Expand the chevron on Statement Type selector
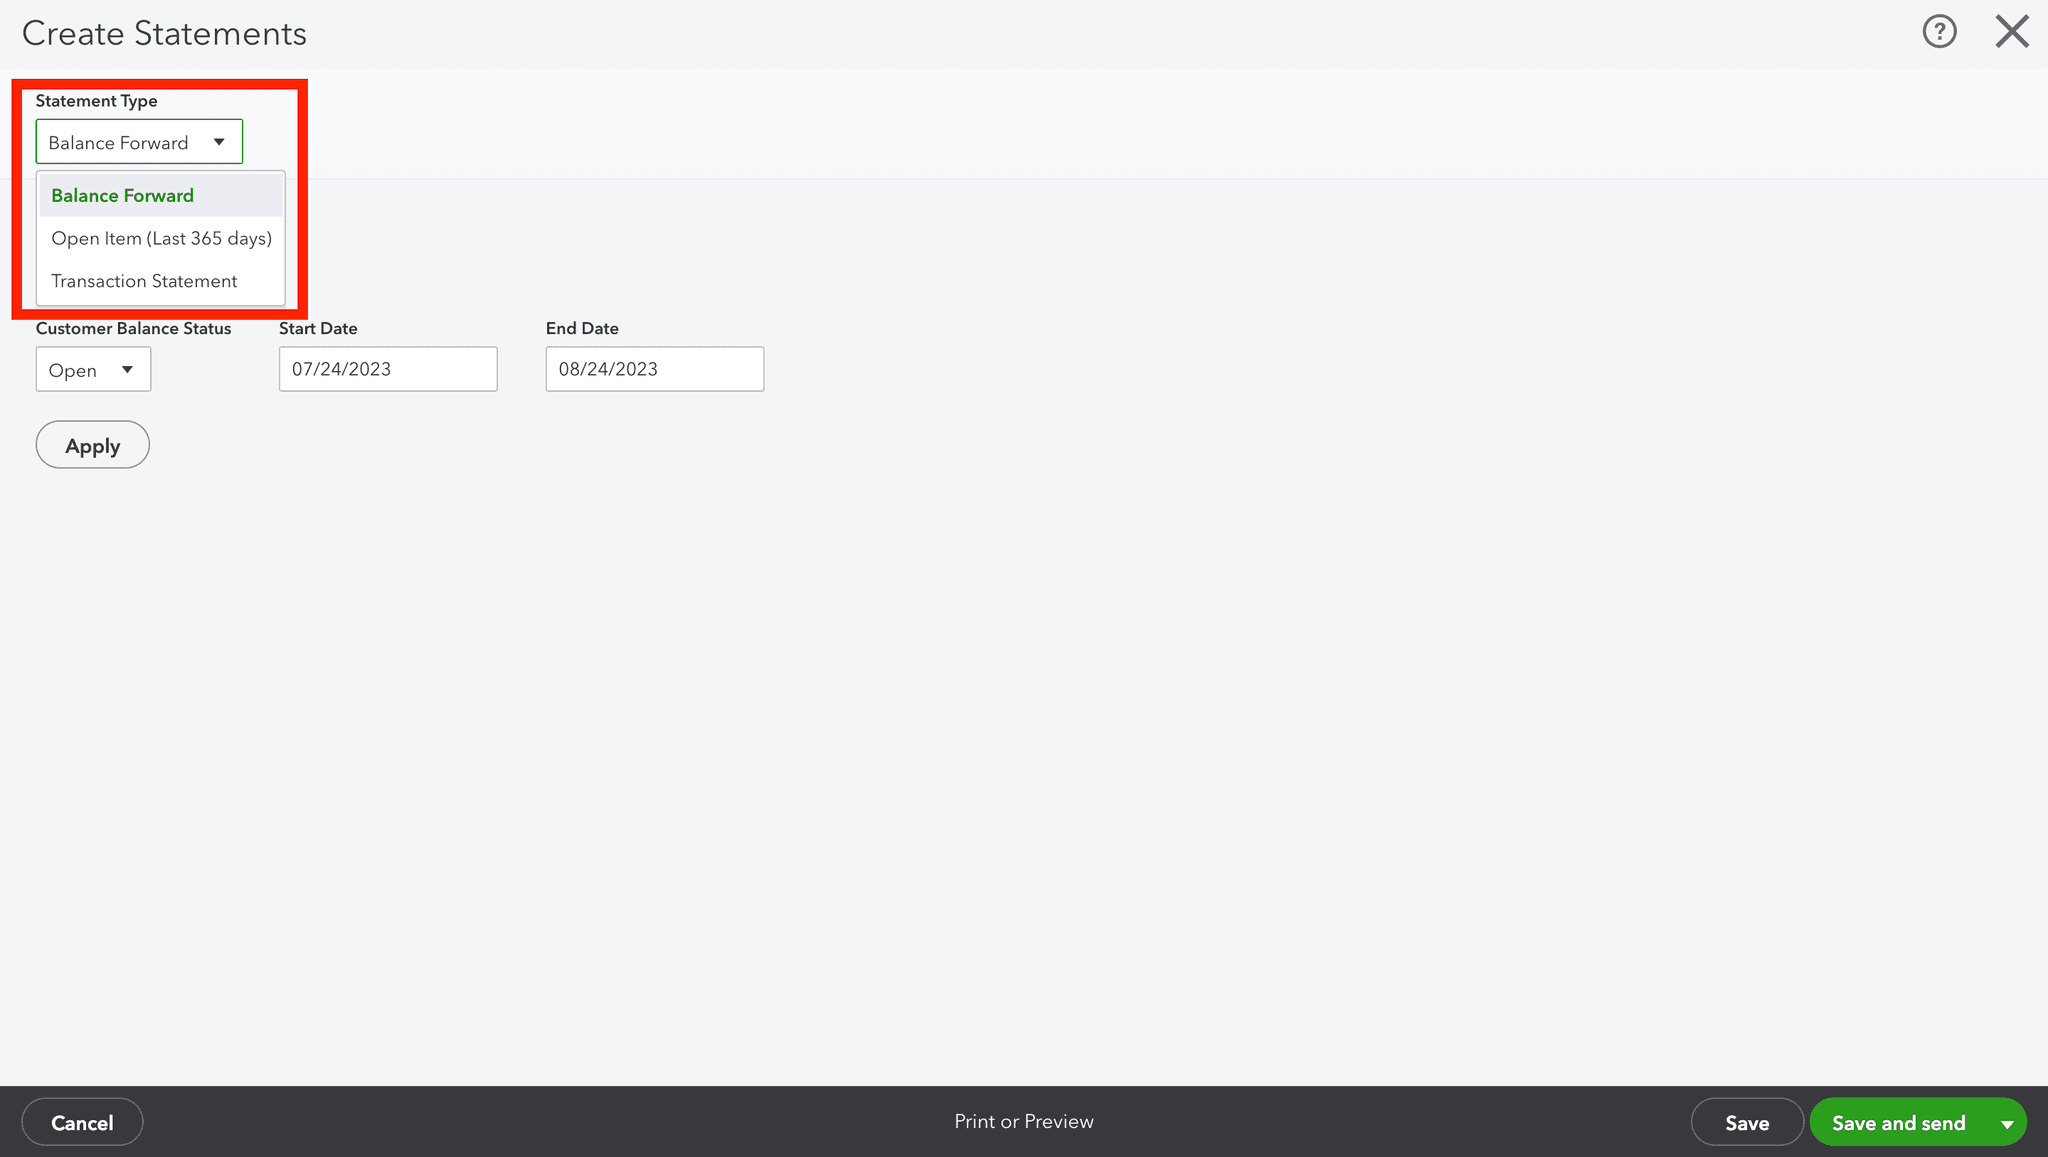 tap(219, 141)
